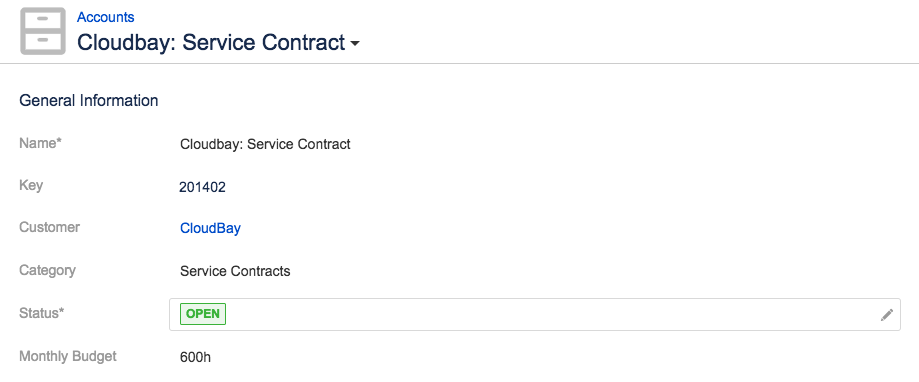The width and height of the screenshot is (919, 382).
Task: Click the pencil edit icon in Status field
Action: tap(886, 315)
